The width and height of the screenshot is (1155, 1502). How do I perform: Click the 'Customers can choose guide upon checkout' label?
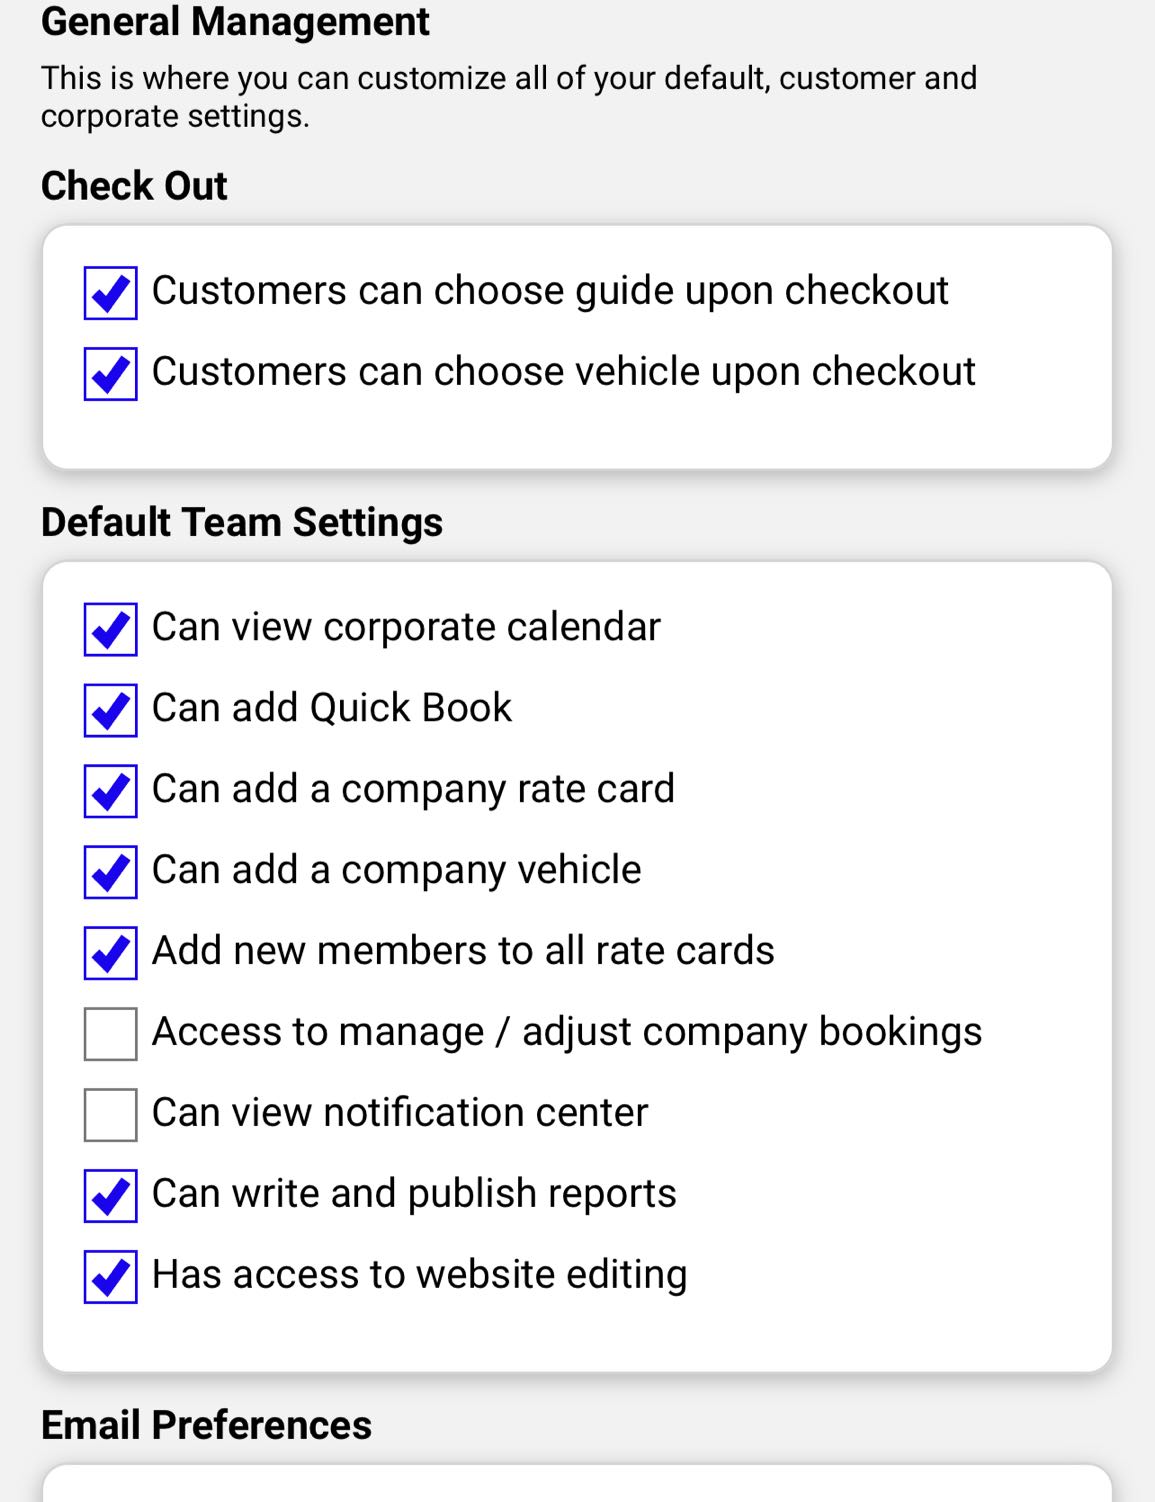click(x=549, y=291)
